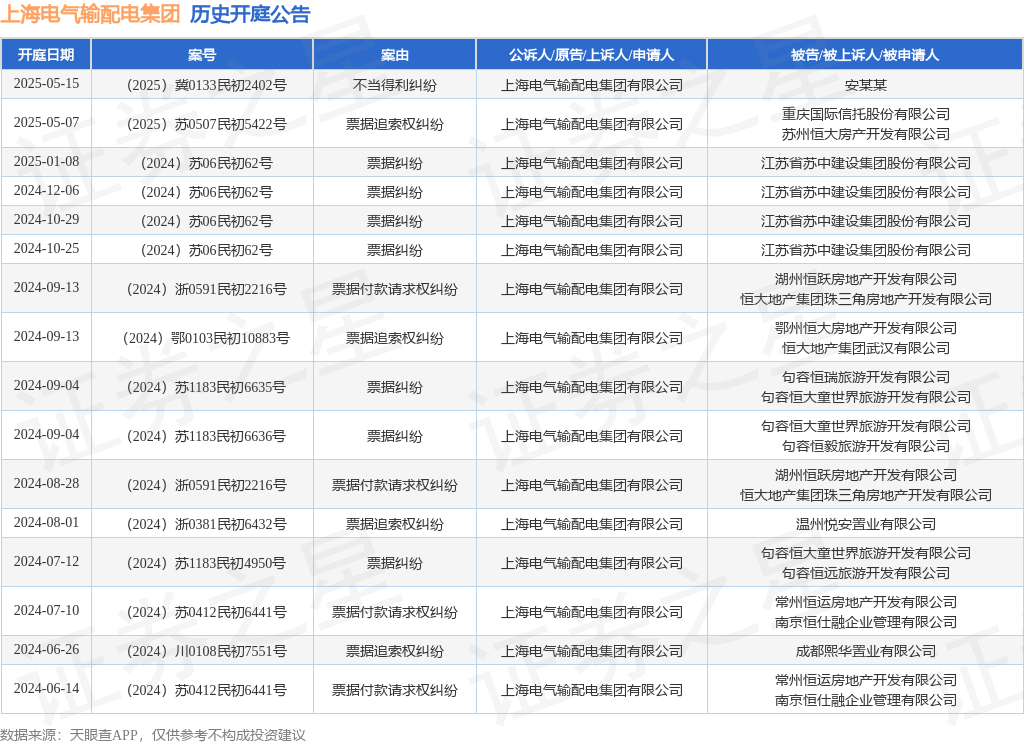The image size is (1024, 744).
Task: Select the 案由 column header
Action: click(394, 55)
